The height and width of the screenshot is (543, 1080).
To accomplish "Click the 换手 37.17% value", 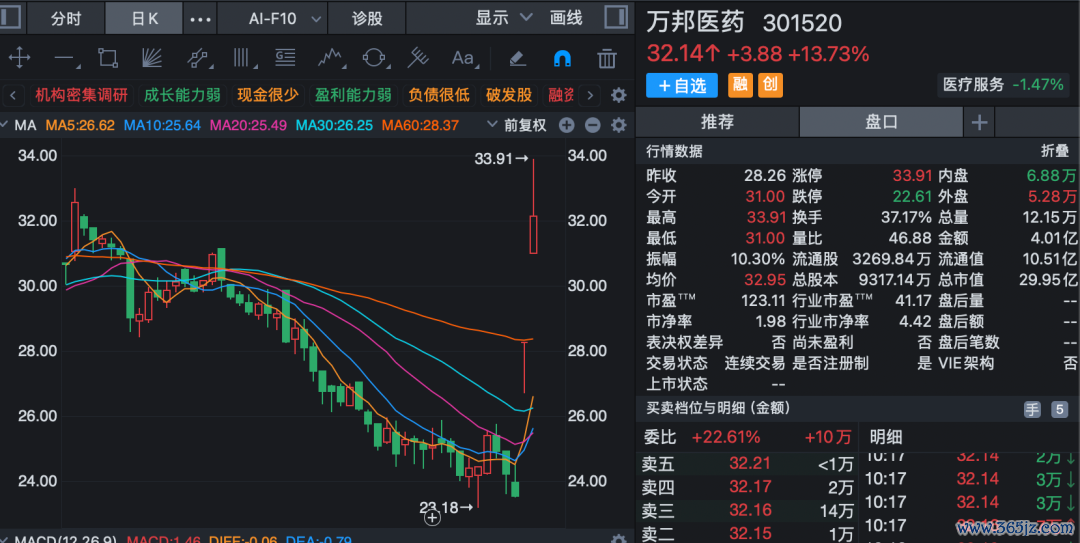I will point(906,218).
